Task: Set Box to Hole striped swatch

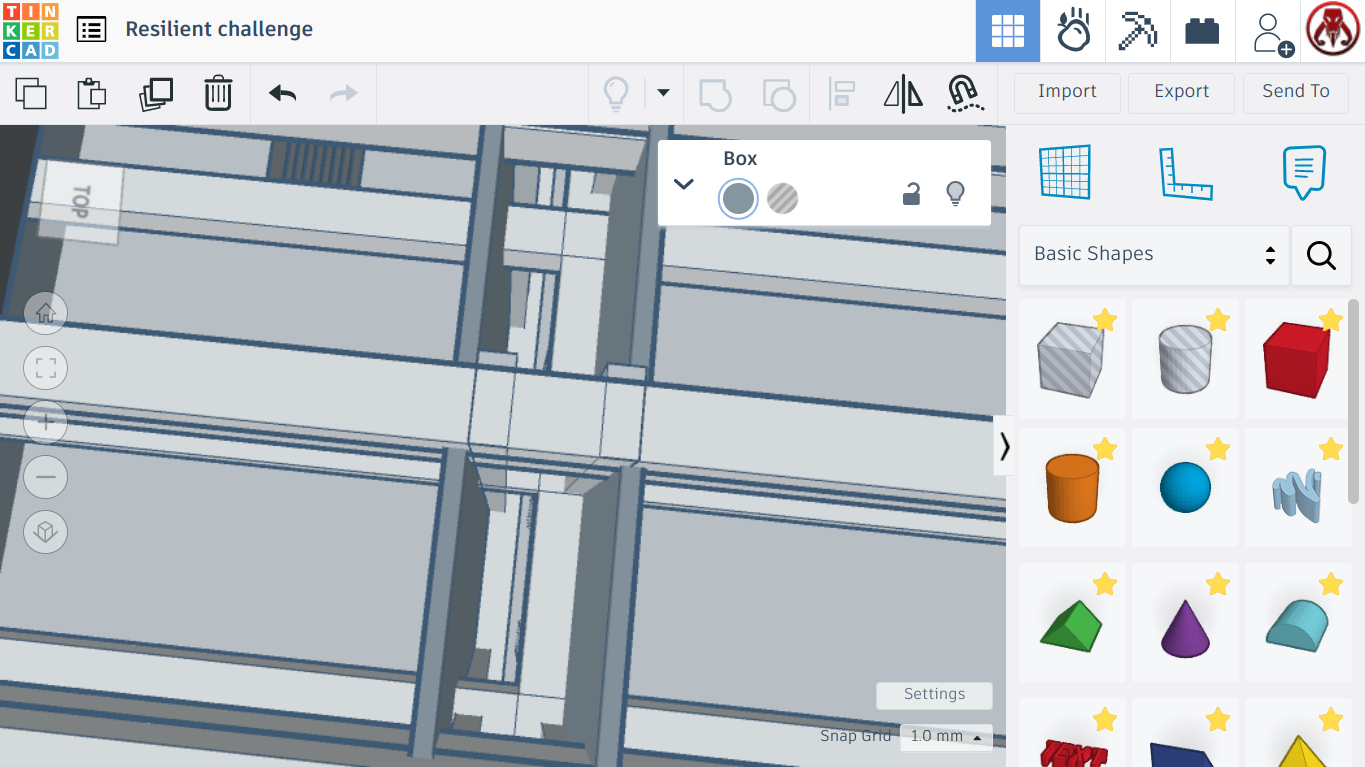Action: 783,199
